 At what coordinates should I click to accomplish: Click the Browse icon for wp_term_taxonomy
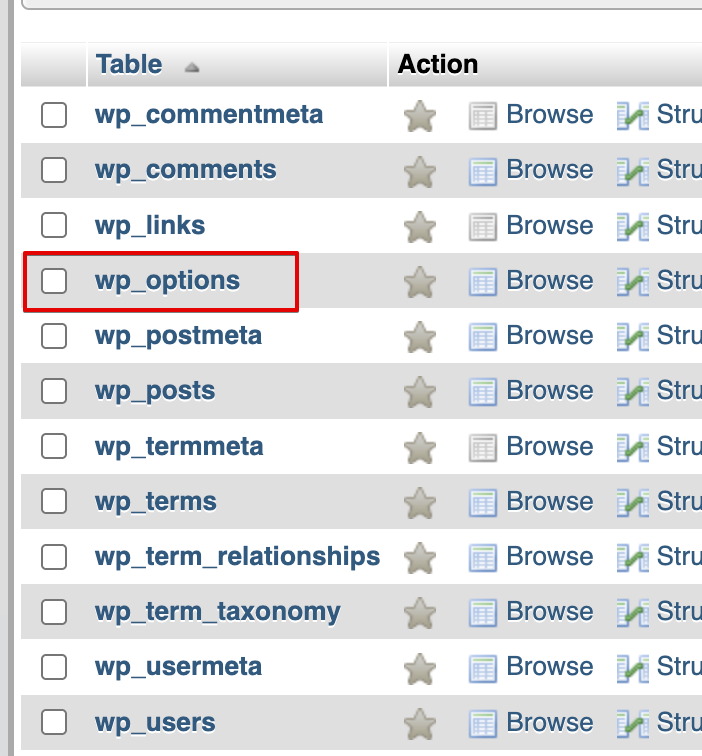[x=484, y=613]
